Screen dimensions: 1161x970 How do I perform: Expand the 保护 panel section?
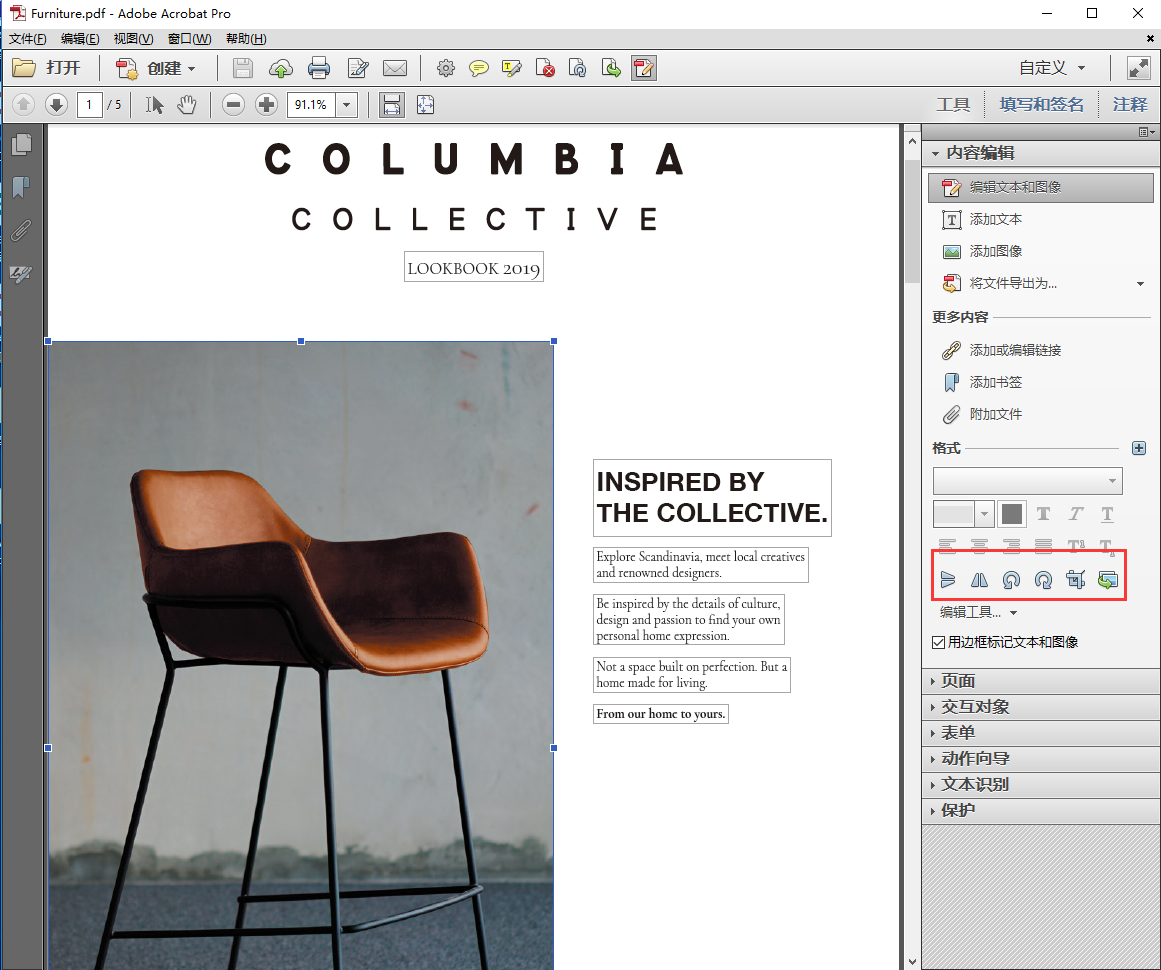coord(958,810)
